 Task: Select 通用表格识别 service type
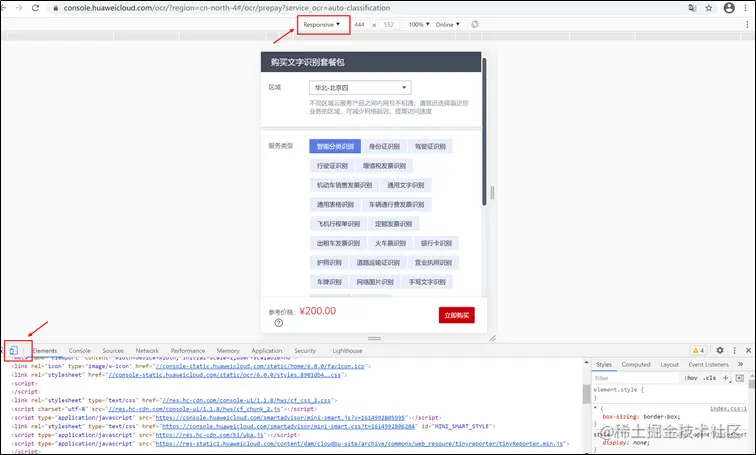point(335,204)
